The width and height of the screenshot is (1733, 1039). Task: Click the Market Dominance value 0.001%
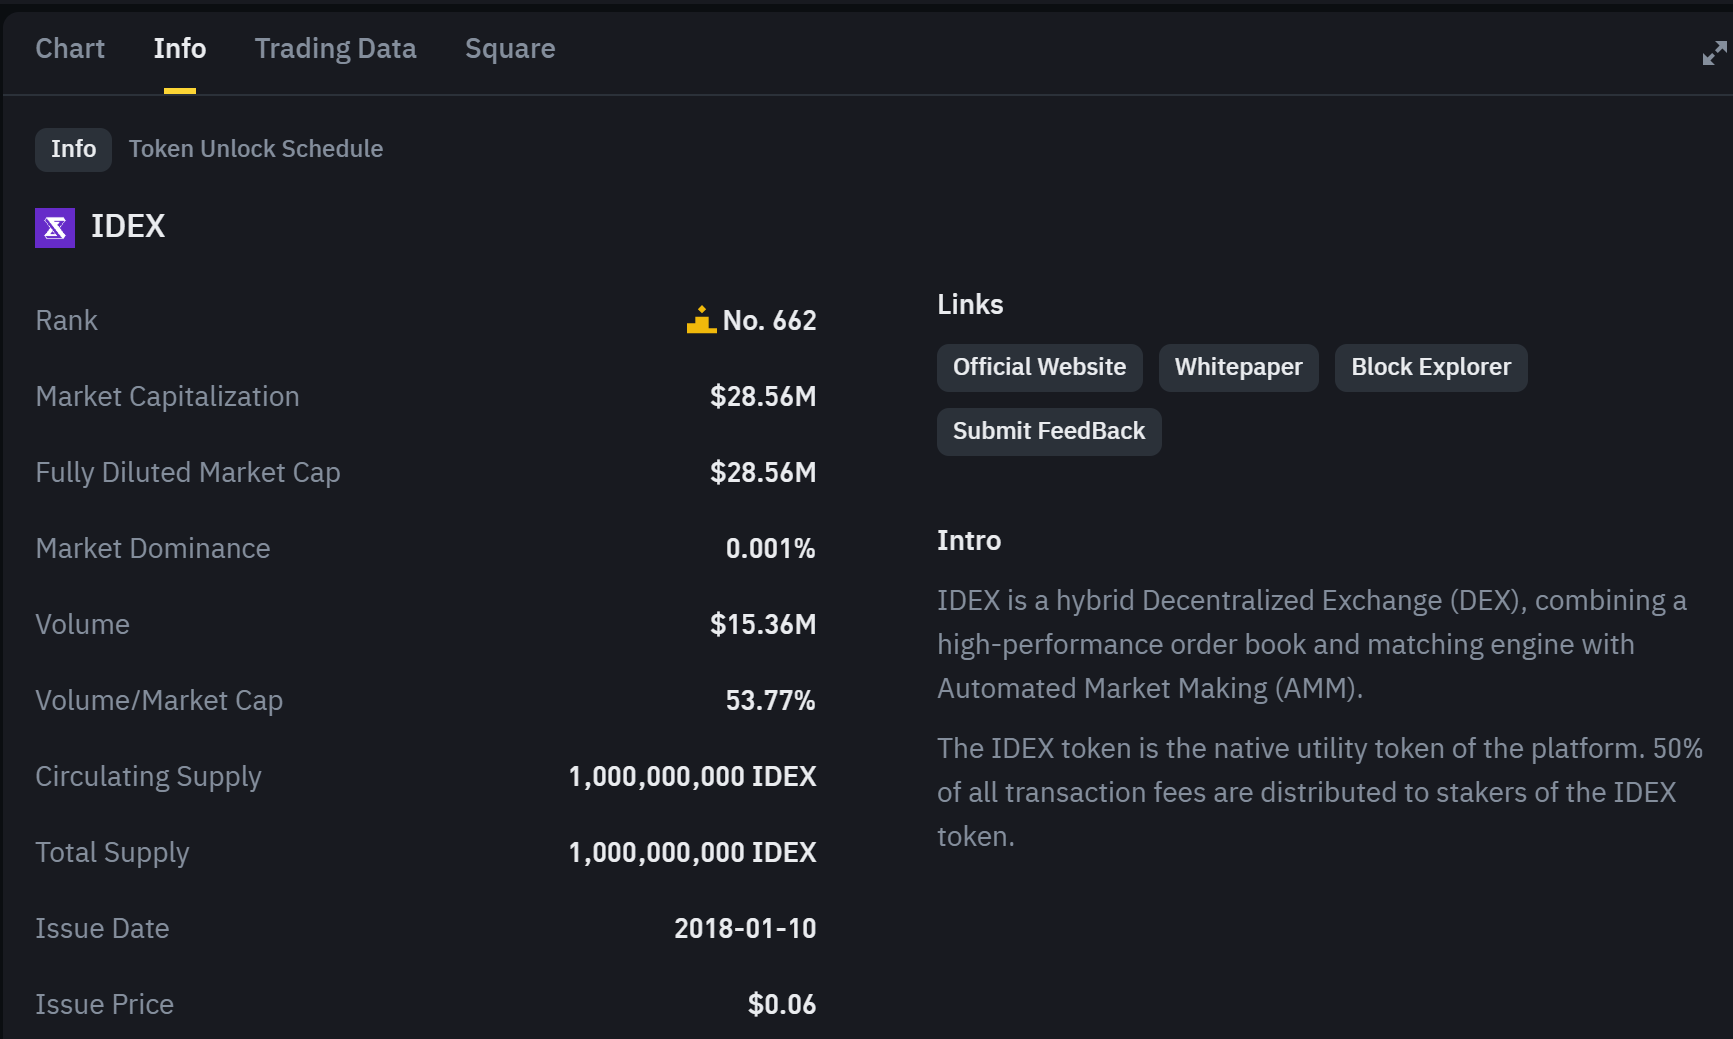(770, 548)
